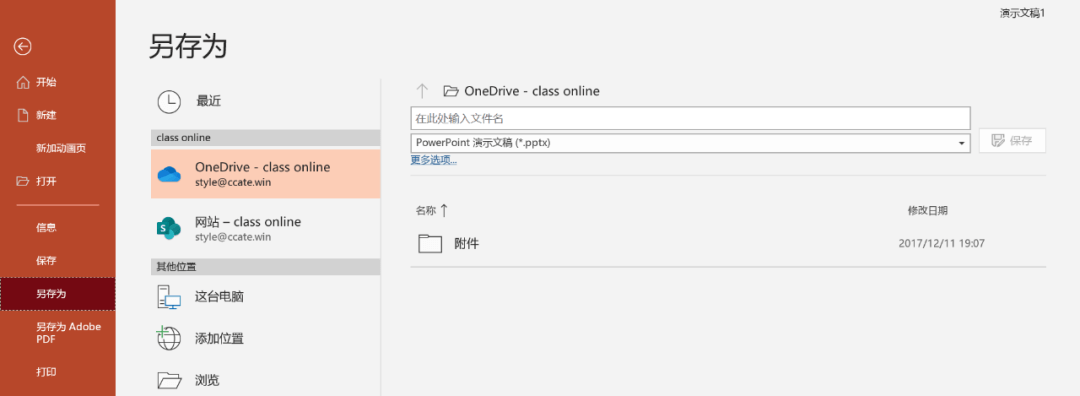Select 另存为 in the sidebar

(x=58, y=294)
